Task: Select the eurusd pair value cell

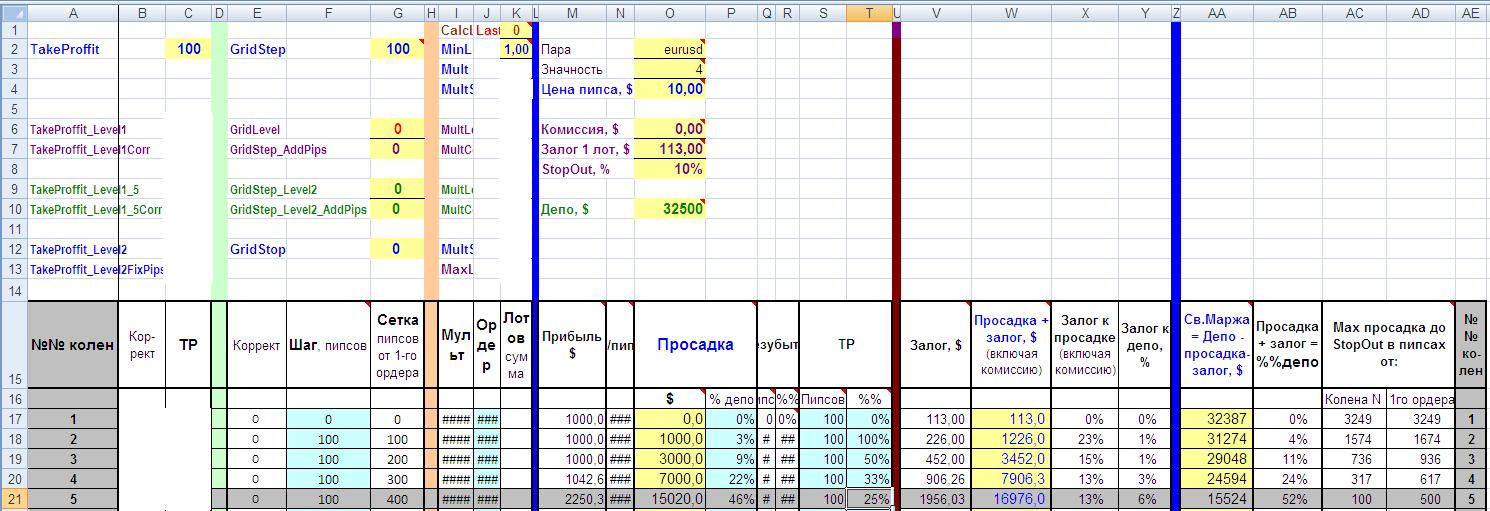Action: click(x=669, y=49)
